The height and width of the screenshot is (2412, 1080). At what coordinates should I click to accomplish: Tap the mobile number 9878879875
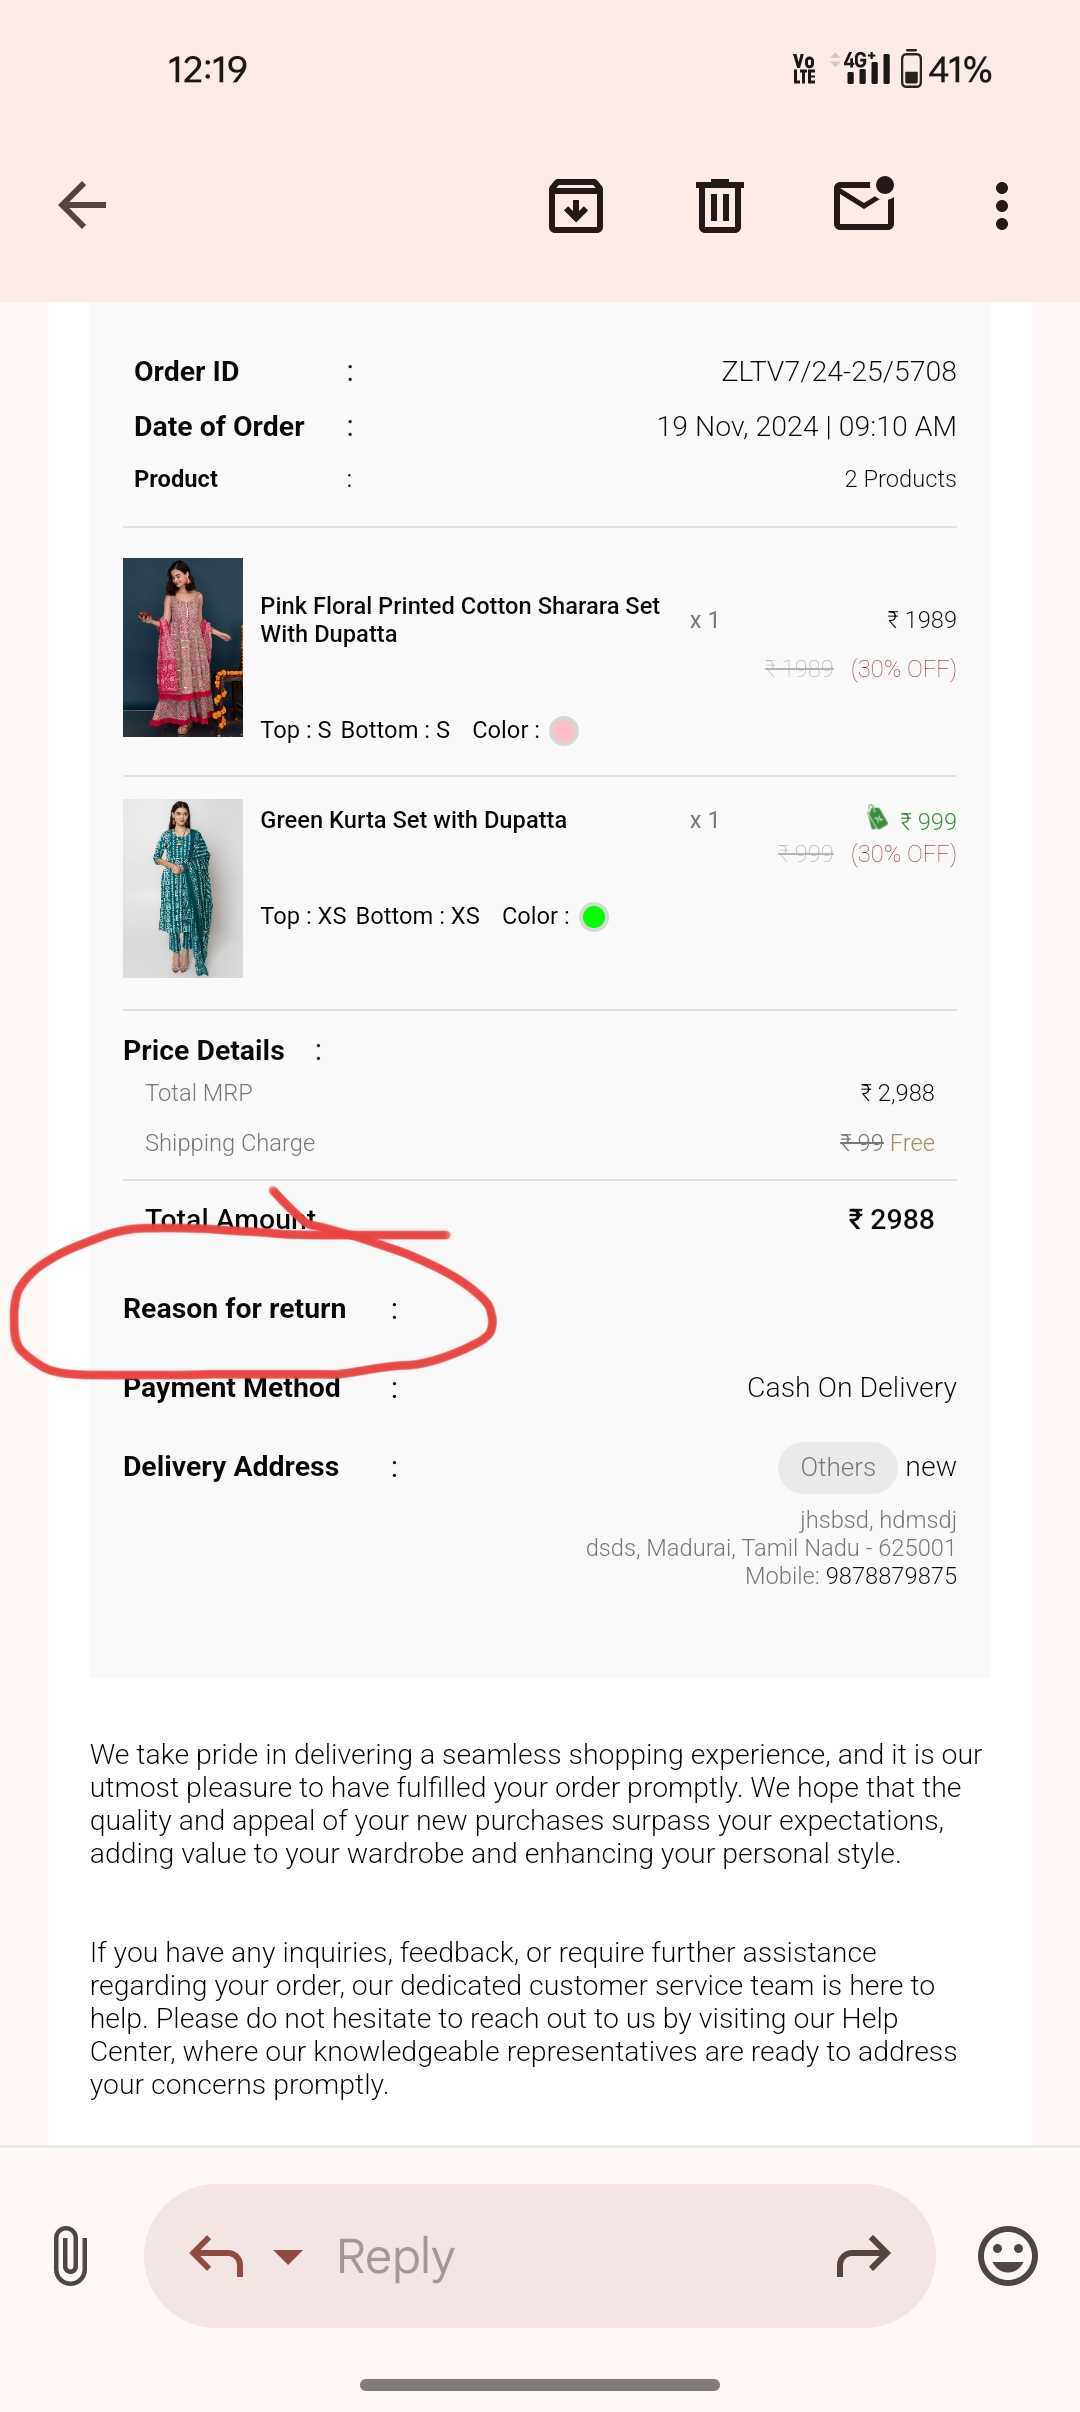[891, 1576]
